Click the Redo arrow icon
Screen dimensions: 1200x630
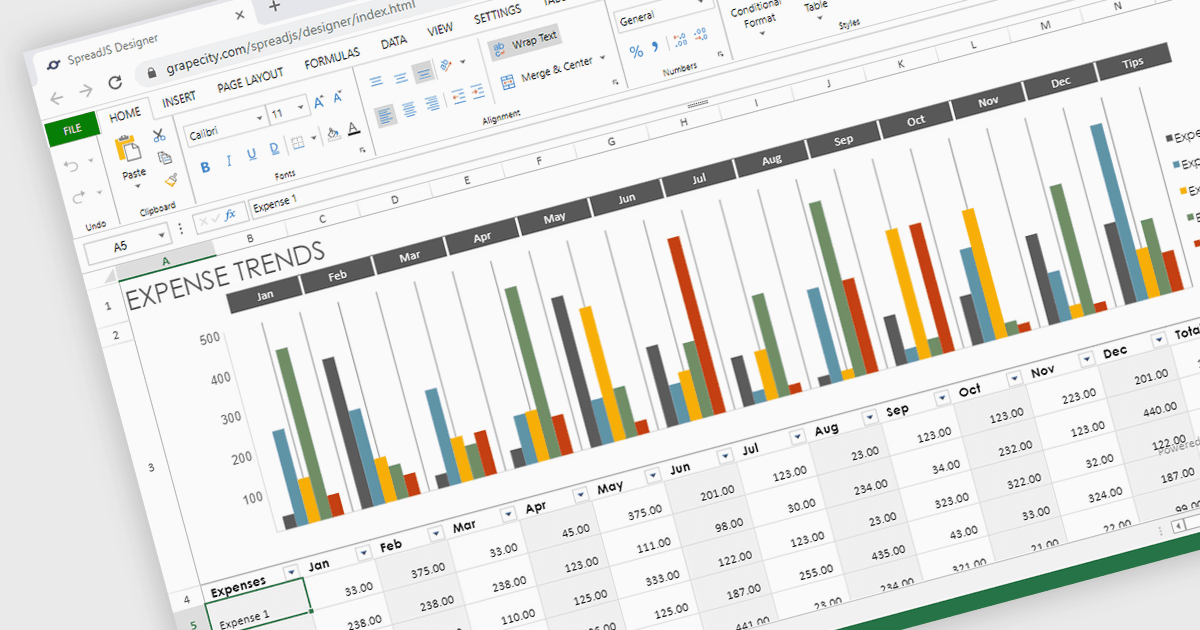click(x=79, y=197)
